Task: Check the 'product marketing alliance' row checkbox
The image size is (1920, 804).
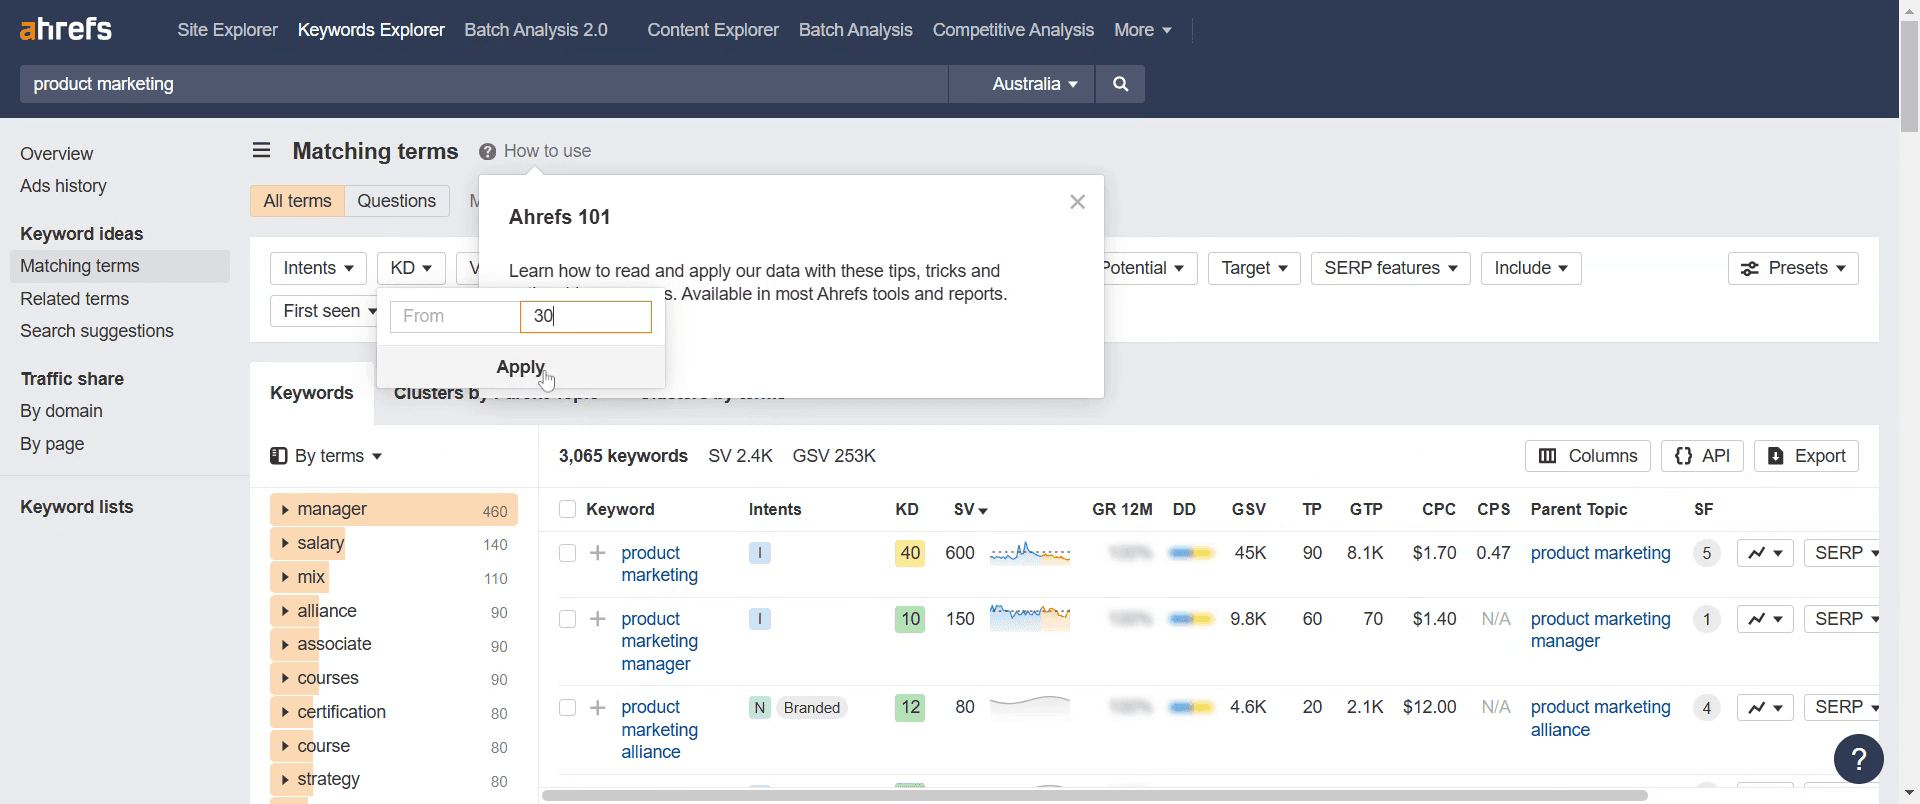Action: tap(567, 707)
